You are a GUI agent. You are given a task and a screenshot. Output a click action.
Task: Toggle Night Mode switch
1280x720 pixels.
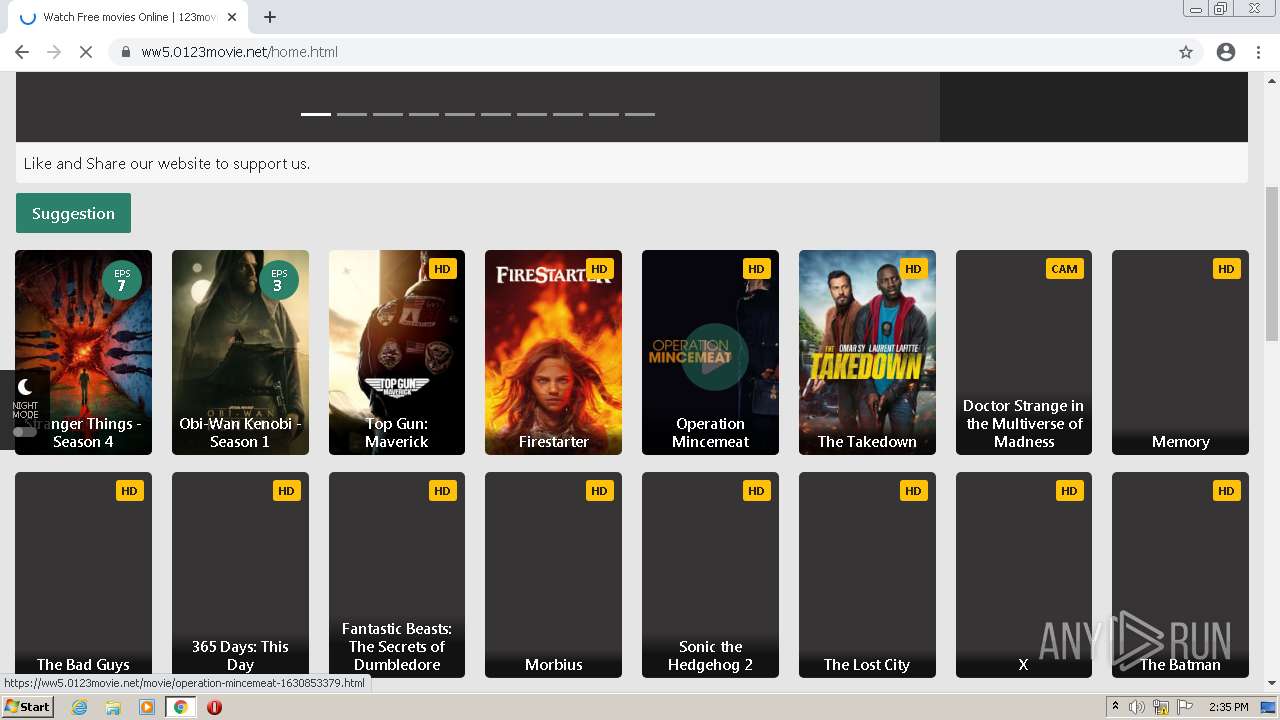click(x=25, y=431)
